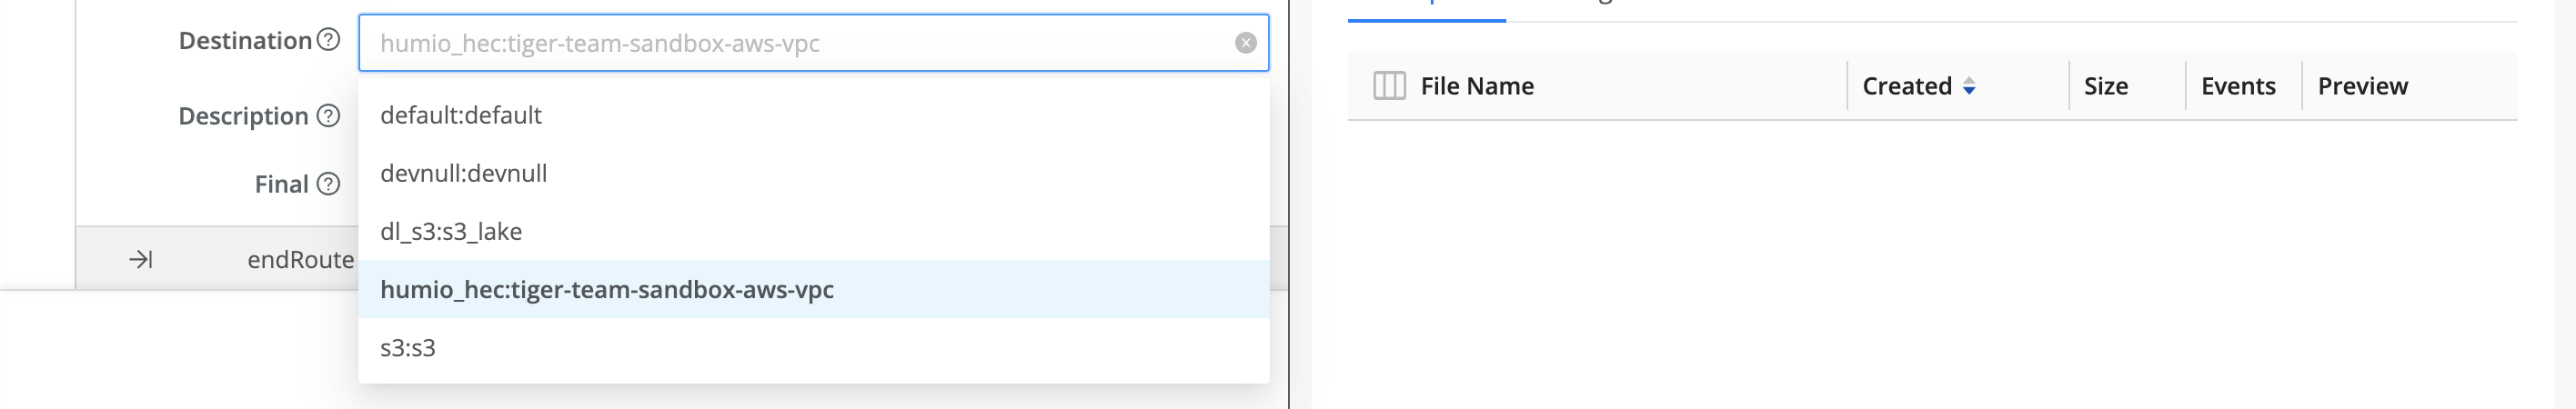Choose the devnull:devnull destination option
2576x409 pixels.
click(x=464, y=173)
